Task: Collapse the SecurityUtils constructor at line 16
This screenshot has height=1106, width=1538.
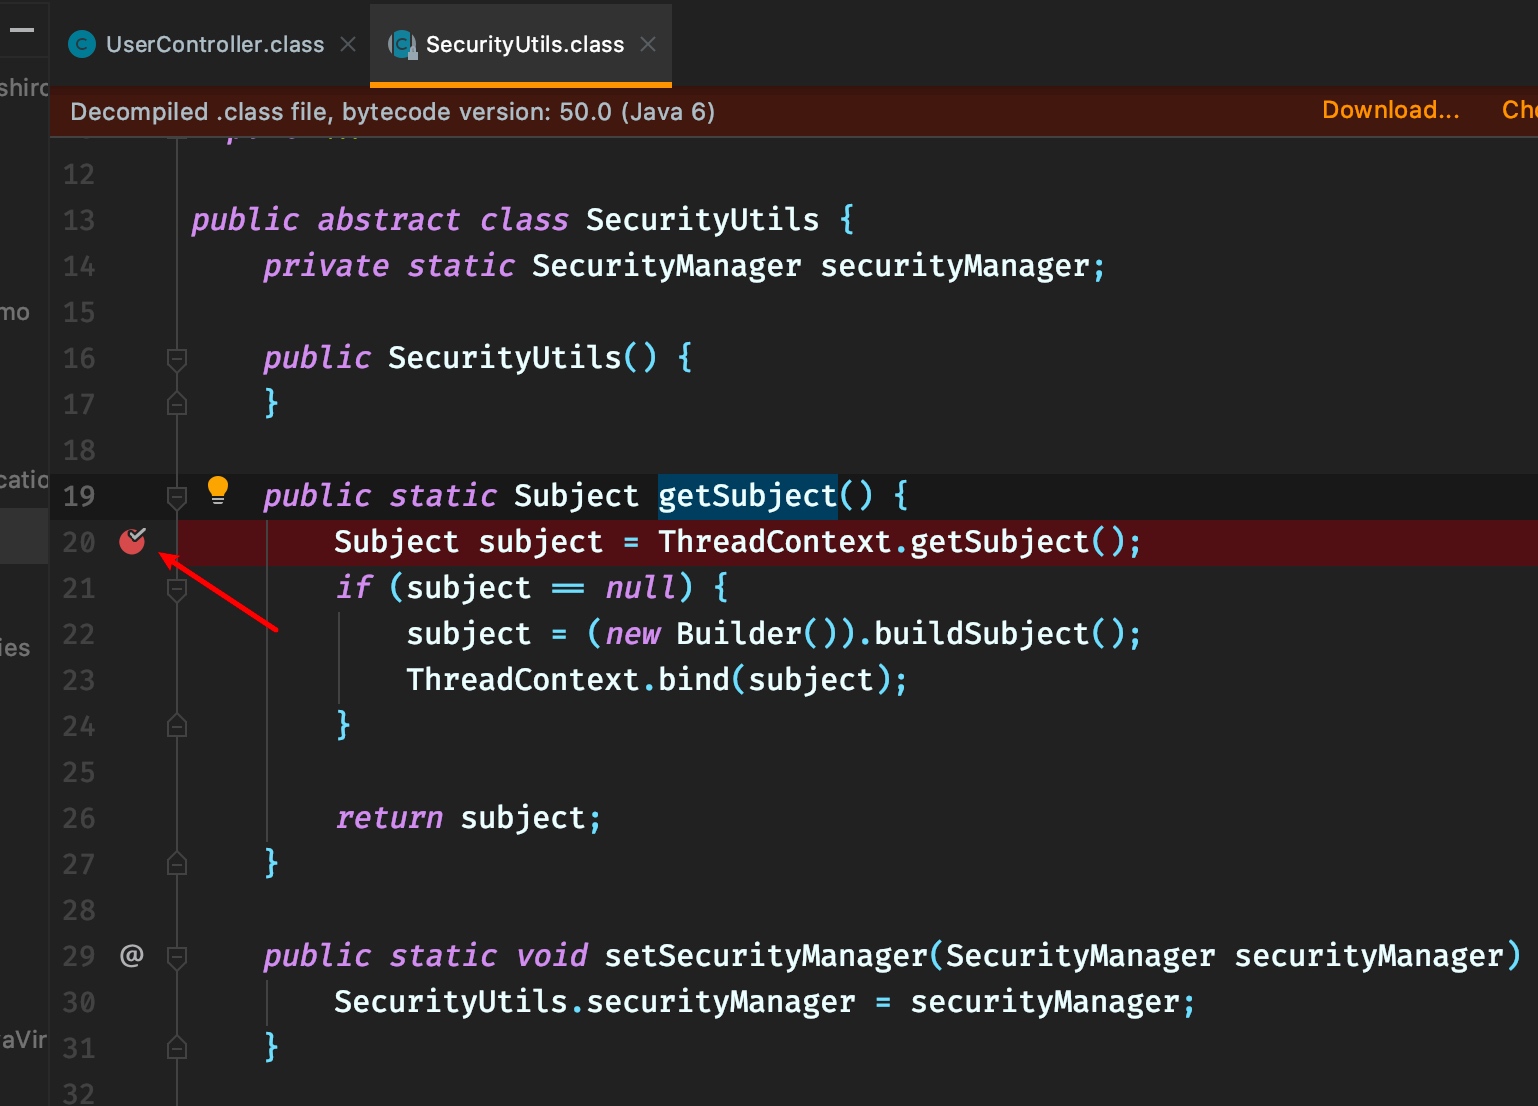Action: [x=177, y=358]
